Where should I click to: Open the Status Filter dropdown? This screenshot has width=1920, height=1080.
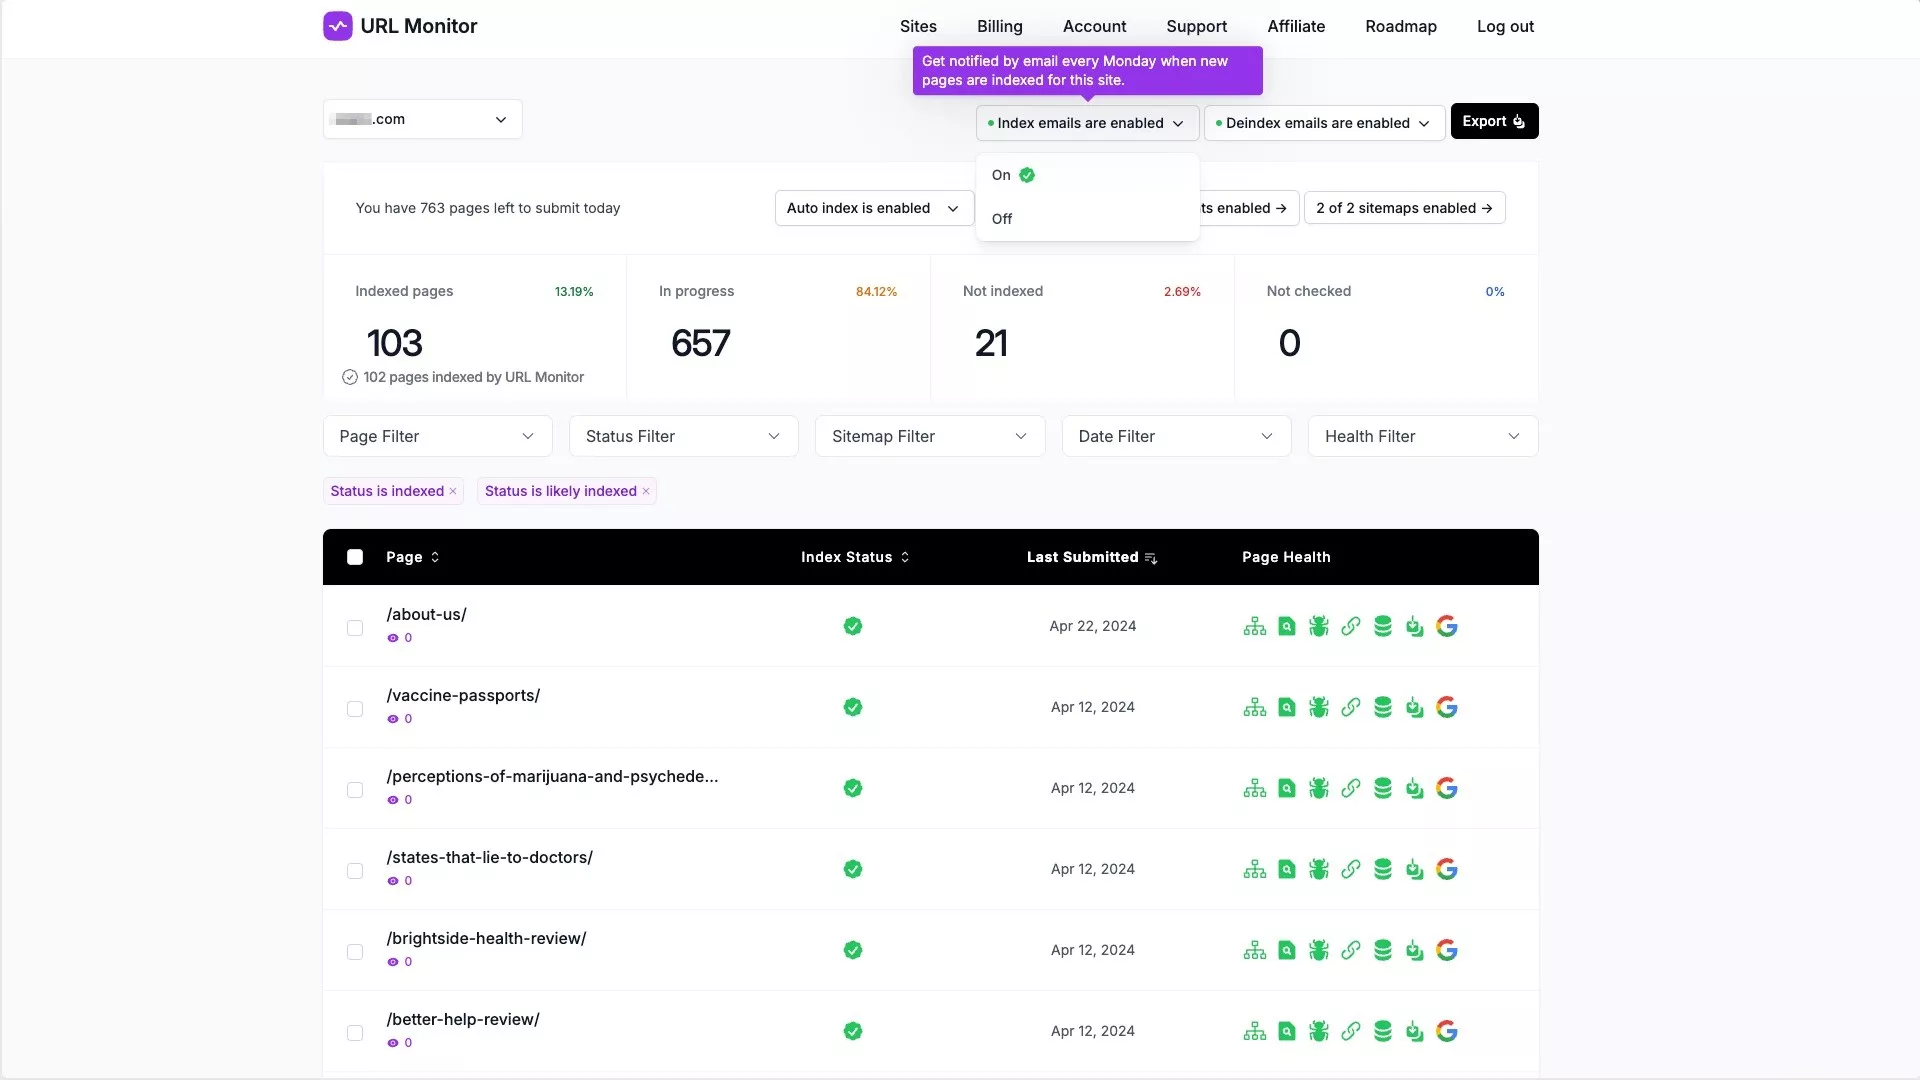[x=683, y=436]
